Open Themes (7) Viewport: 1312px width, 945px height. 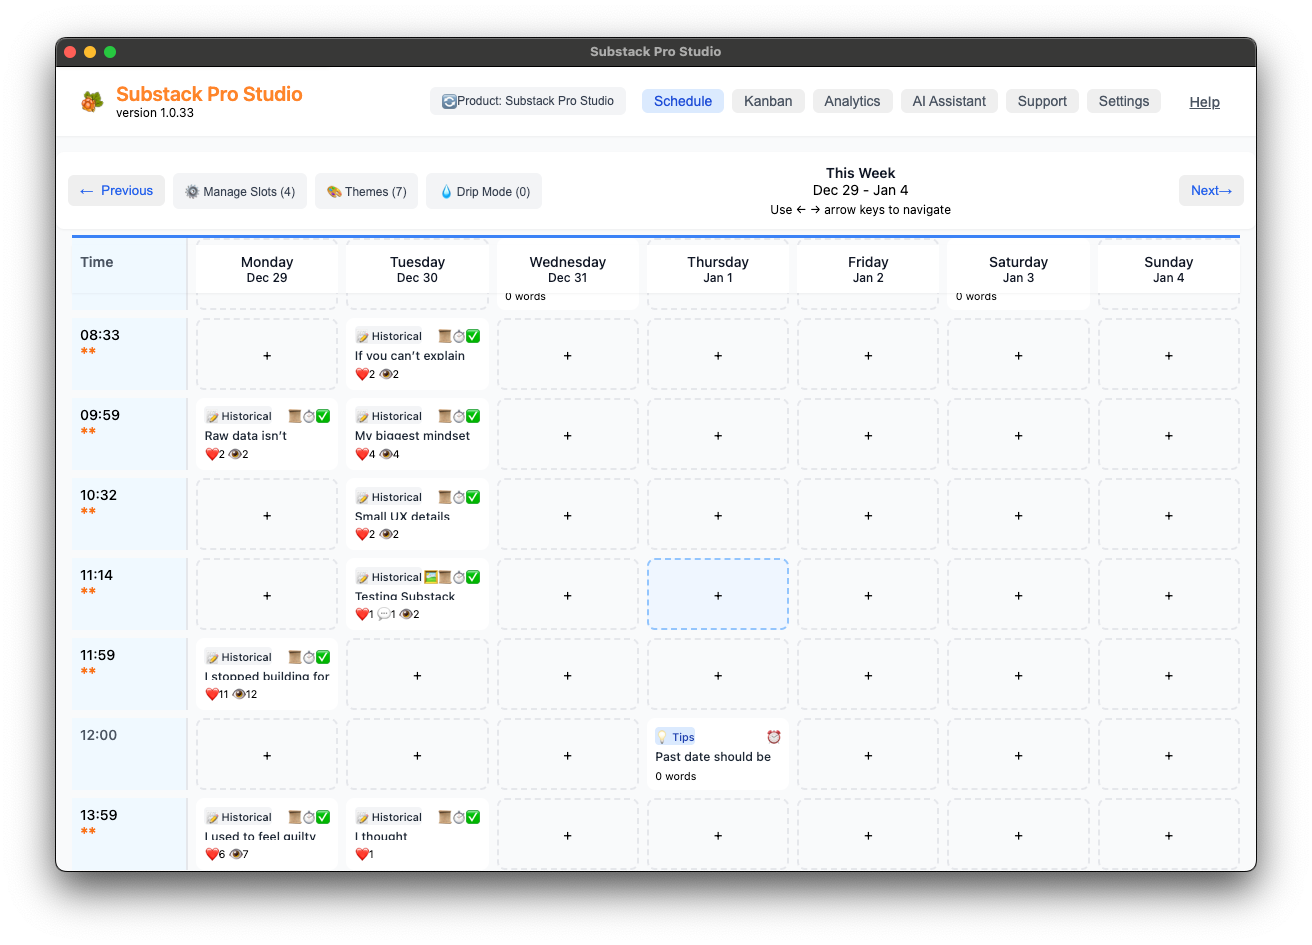pyautogui.click(x=367, y=191)
